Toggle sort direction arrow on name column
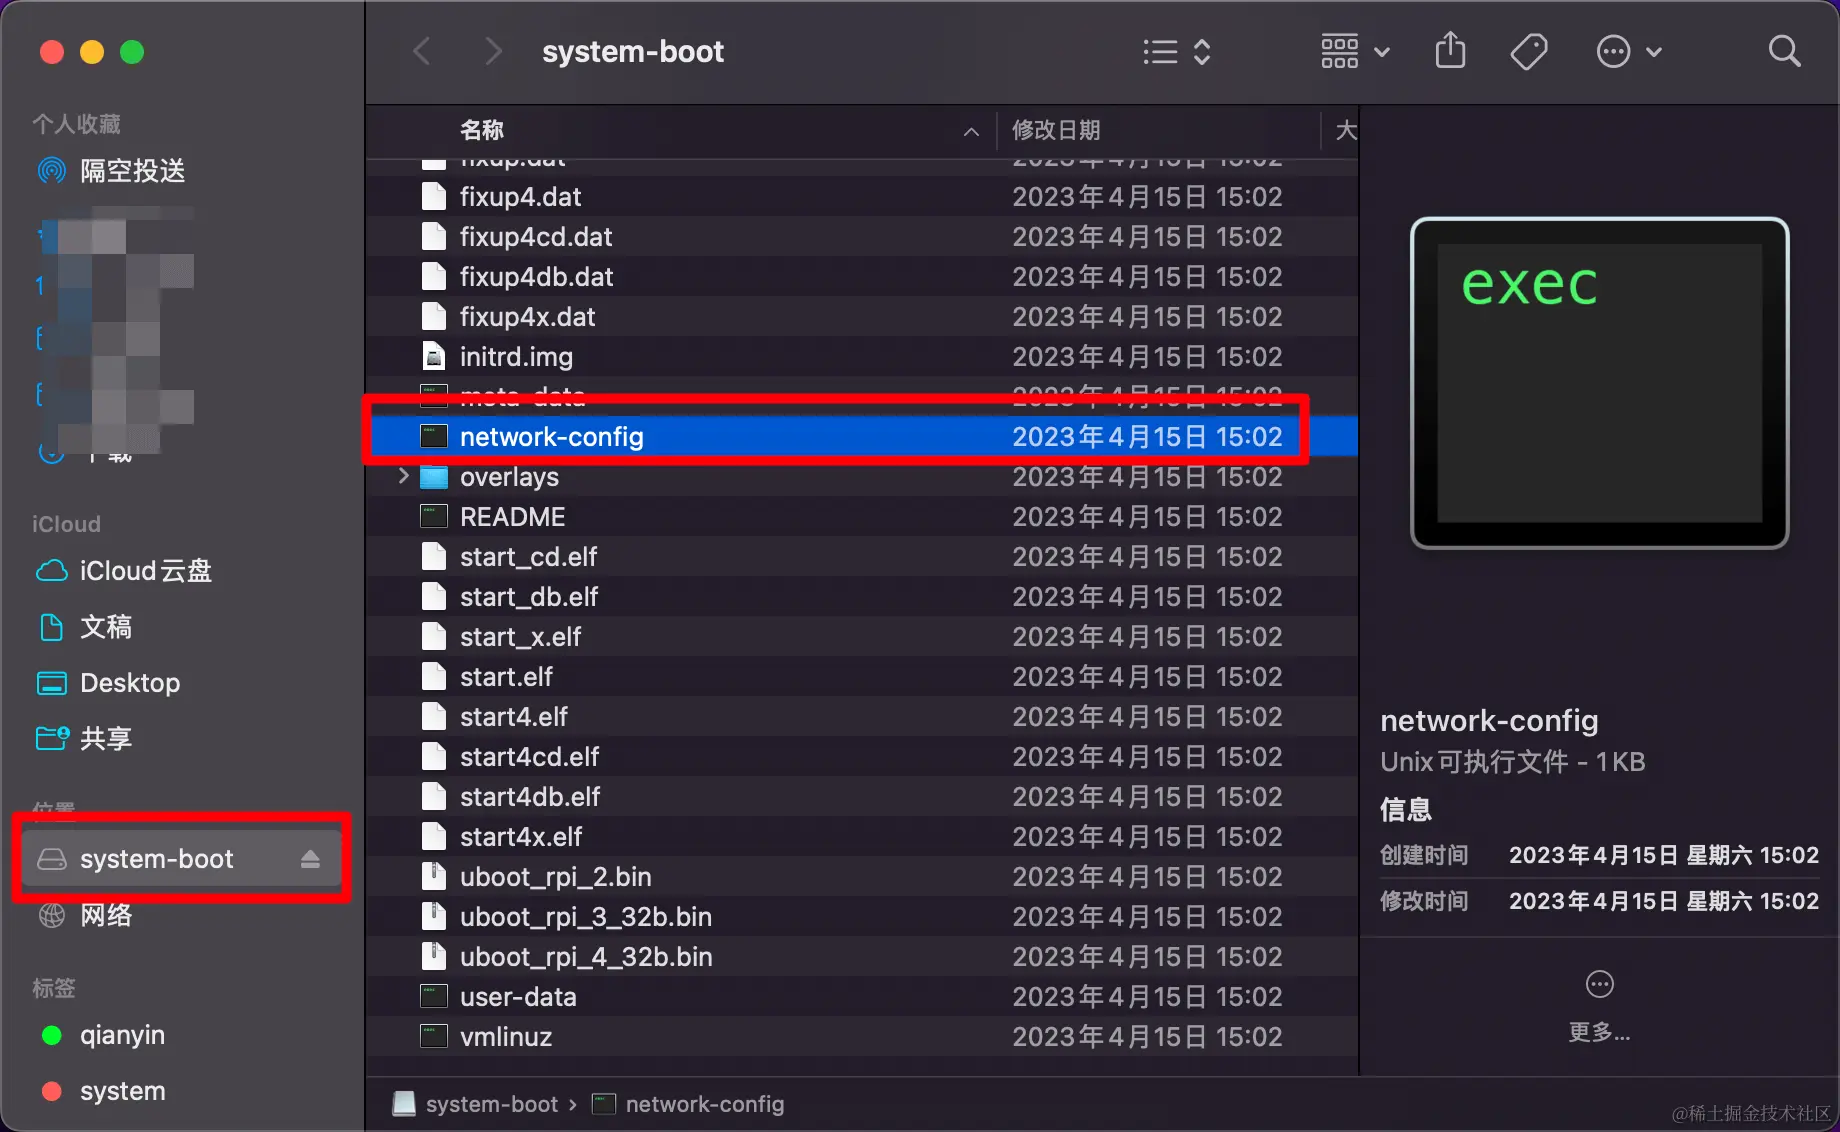Image resolution: width=1840 pixels, height=1132 pixels. pyautogui.click(x=971, y=131)
